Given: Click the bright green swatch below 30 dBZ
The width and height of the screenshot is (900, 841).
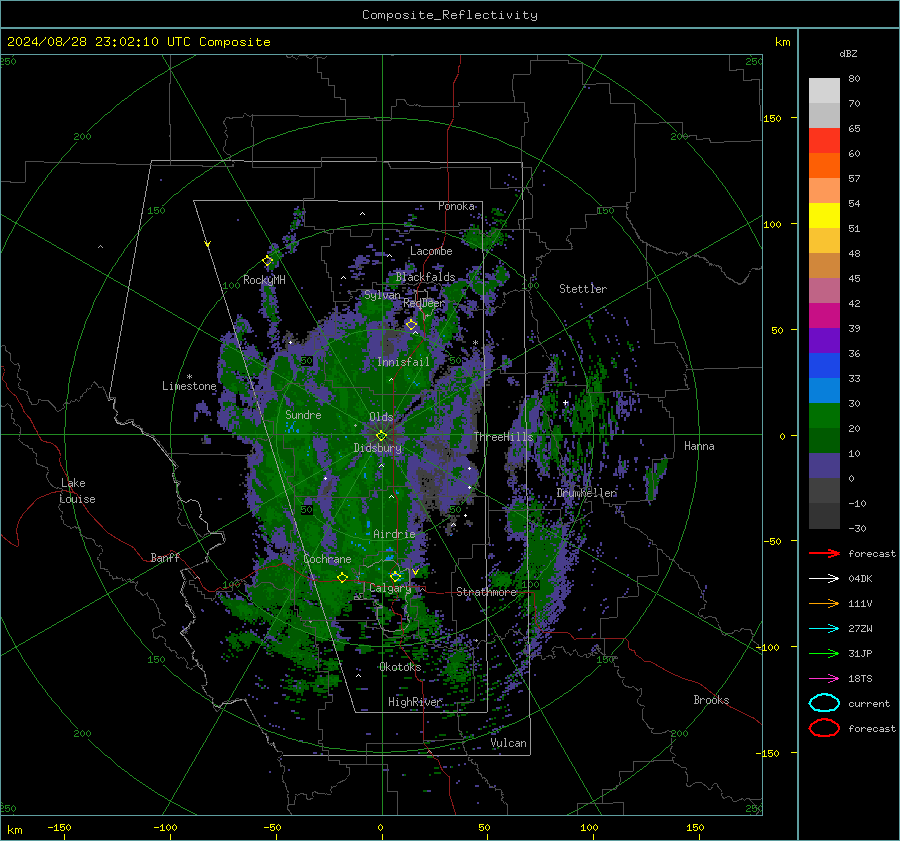Looking at the screenshot, I should pos(824,415).
